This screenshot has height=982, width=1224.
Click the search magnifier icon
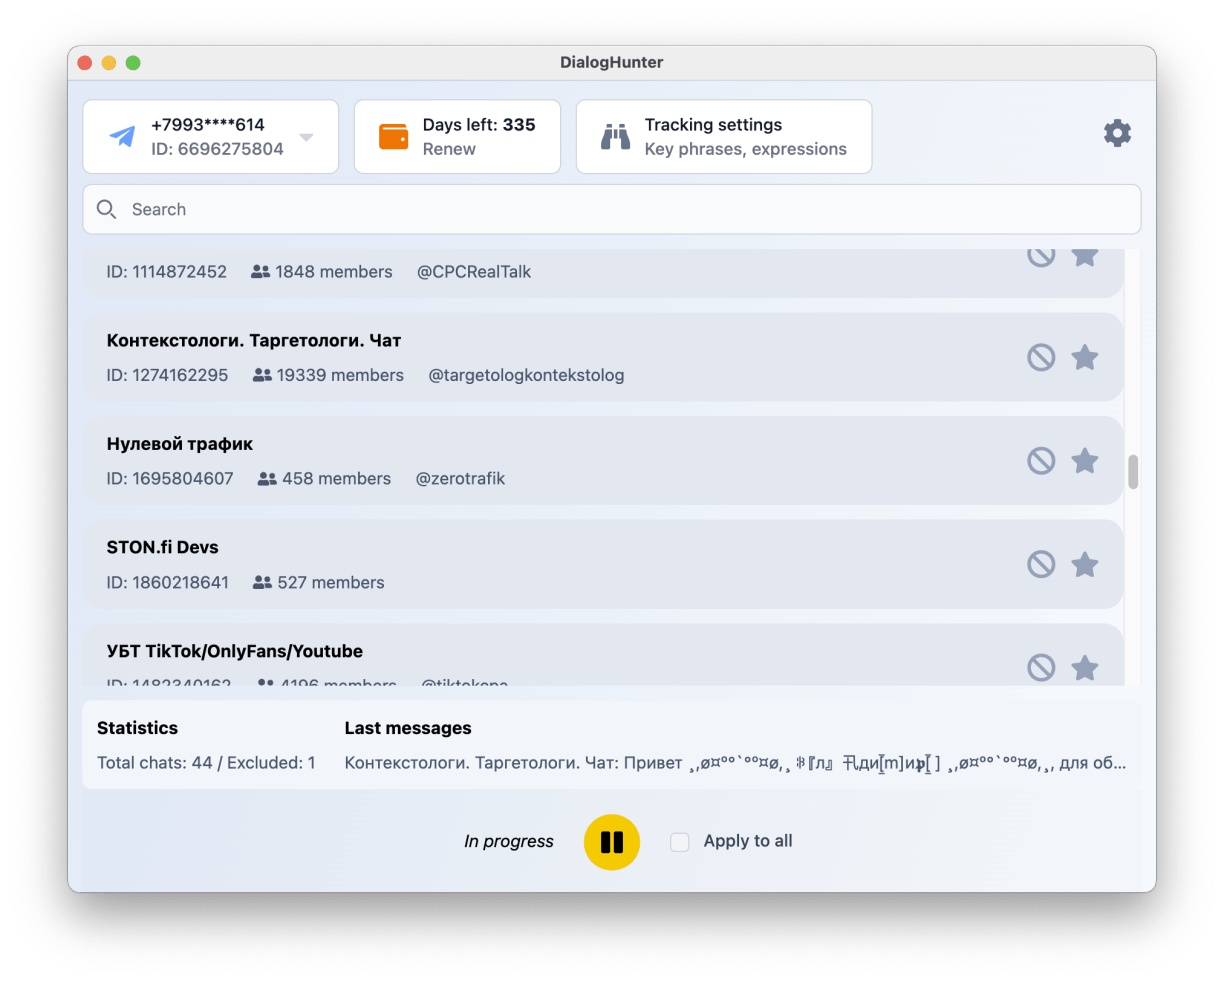tap(106, 209)
